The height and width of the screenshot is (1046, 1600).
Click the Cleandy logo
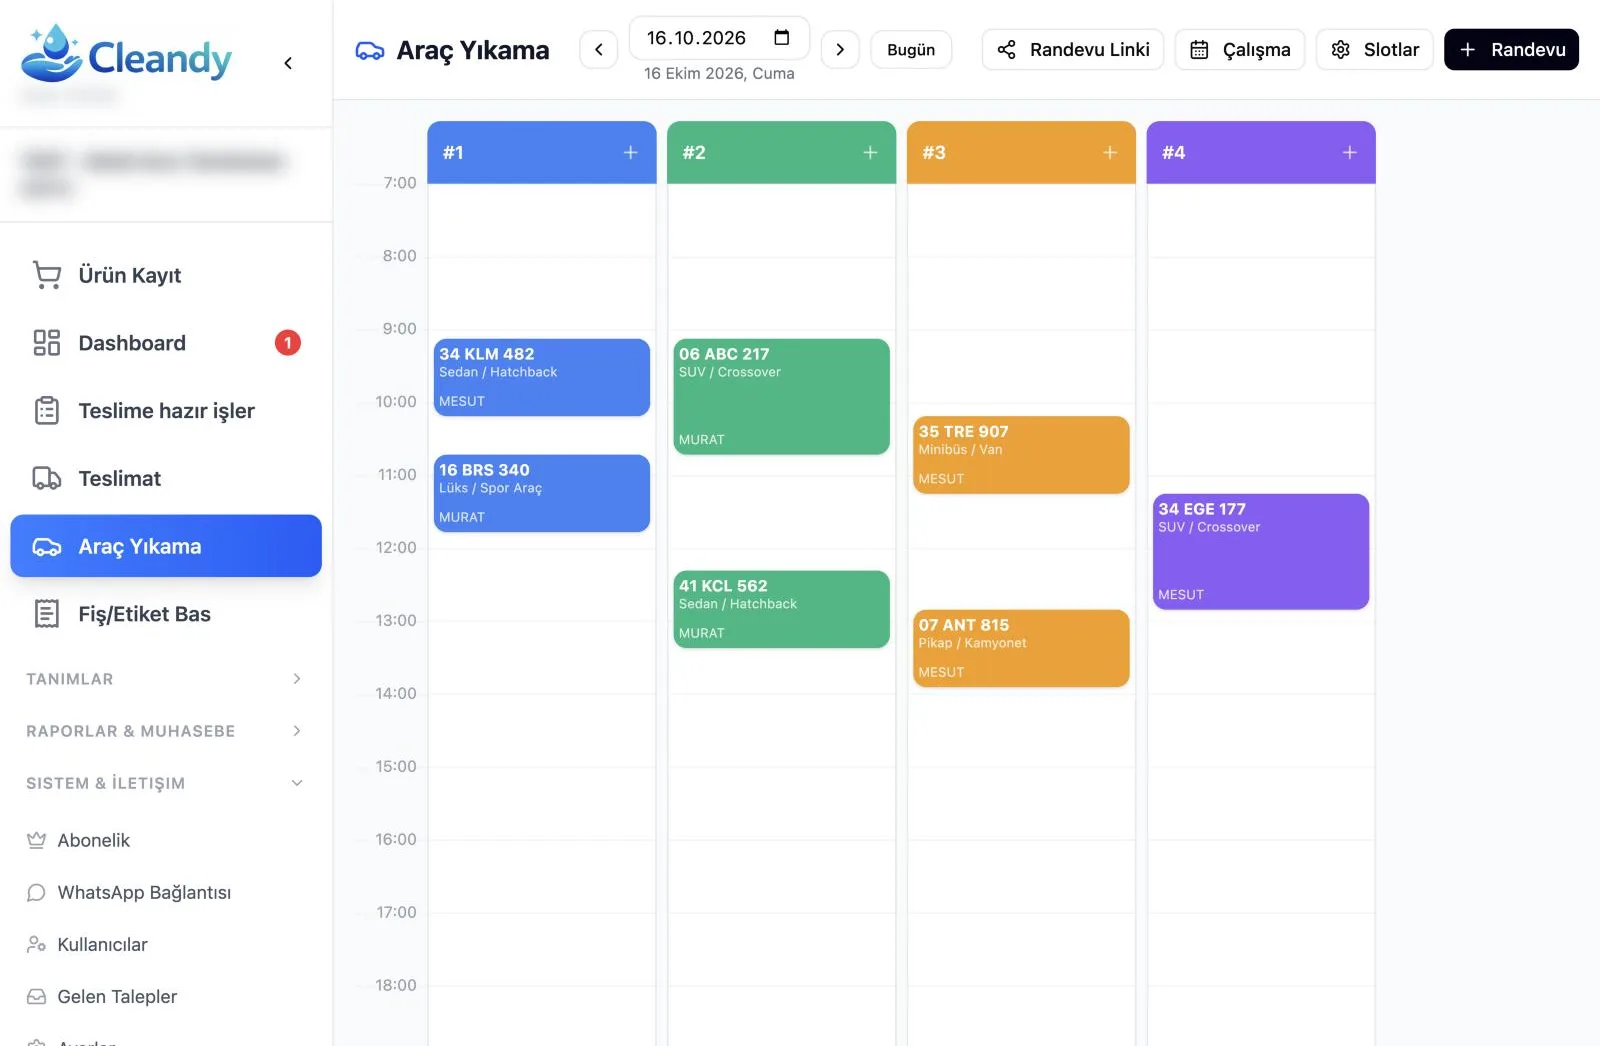(x=126, y=55)
